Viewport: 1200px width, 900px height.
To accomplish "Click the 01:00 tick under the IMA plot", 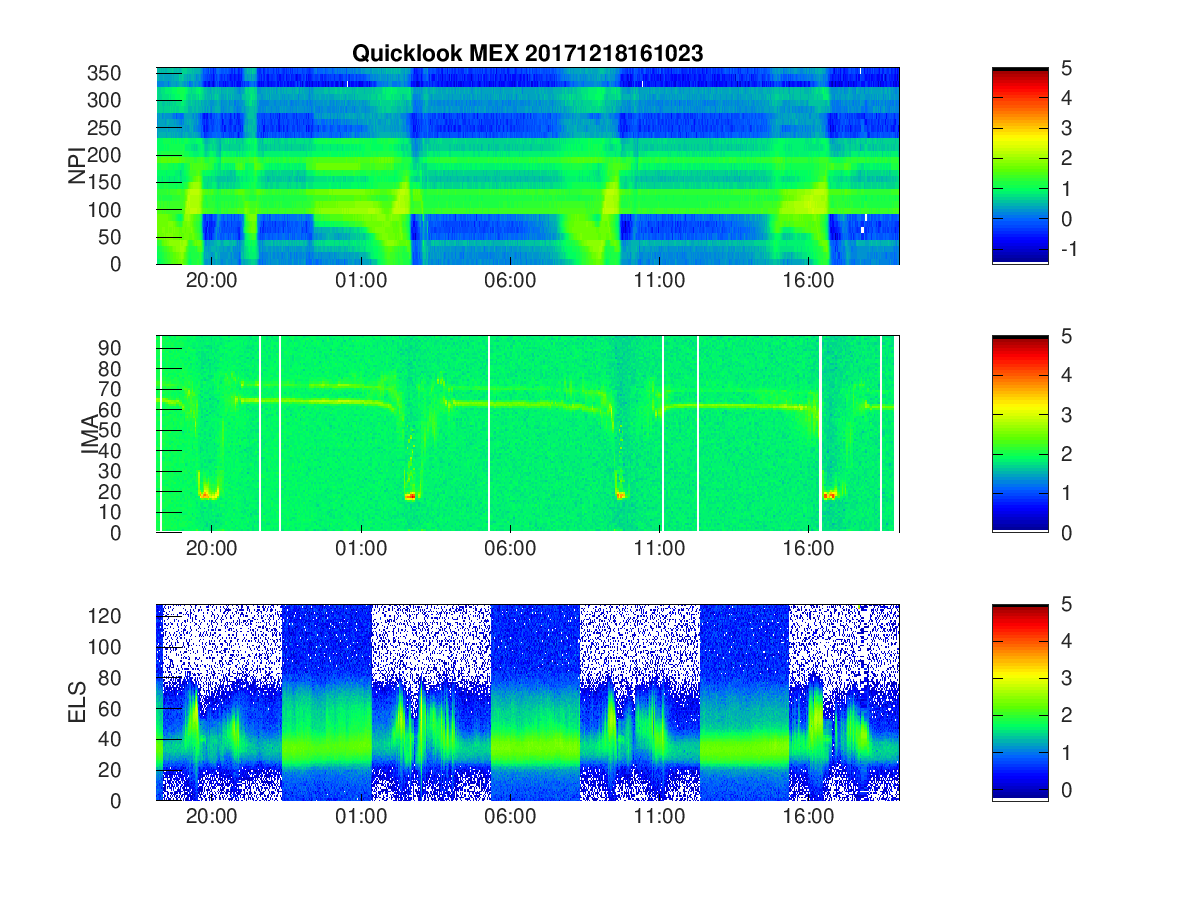I will tap(361, 549).
